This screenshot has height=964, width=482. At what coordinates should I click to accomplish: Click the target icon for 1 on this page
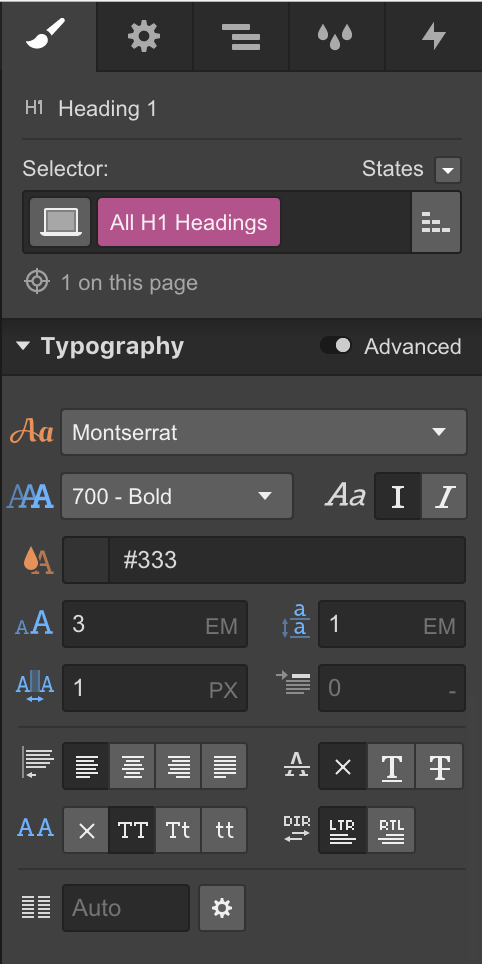[37, 282]
